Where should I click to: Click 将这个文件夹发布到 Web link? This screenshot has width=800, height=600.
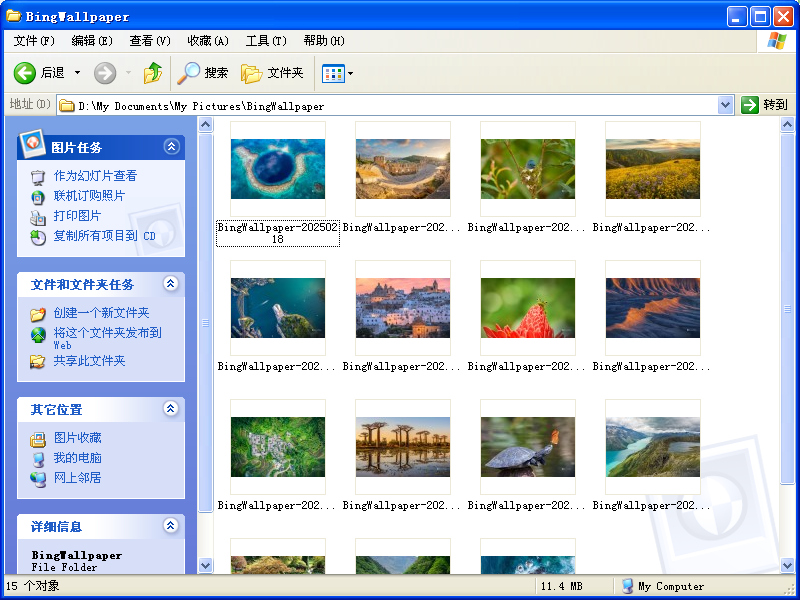click(108, 338)
